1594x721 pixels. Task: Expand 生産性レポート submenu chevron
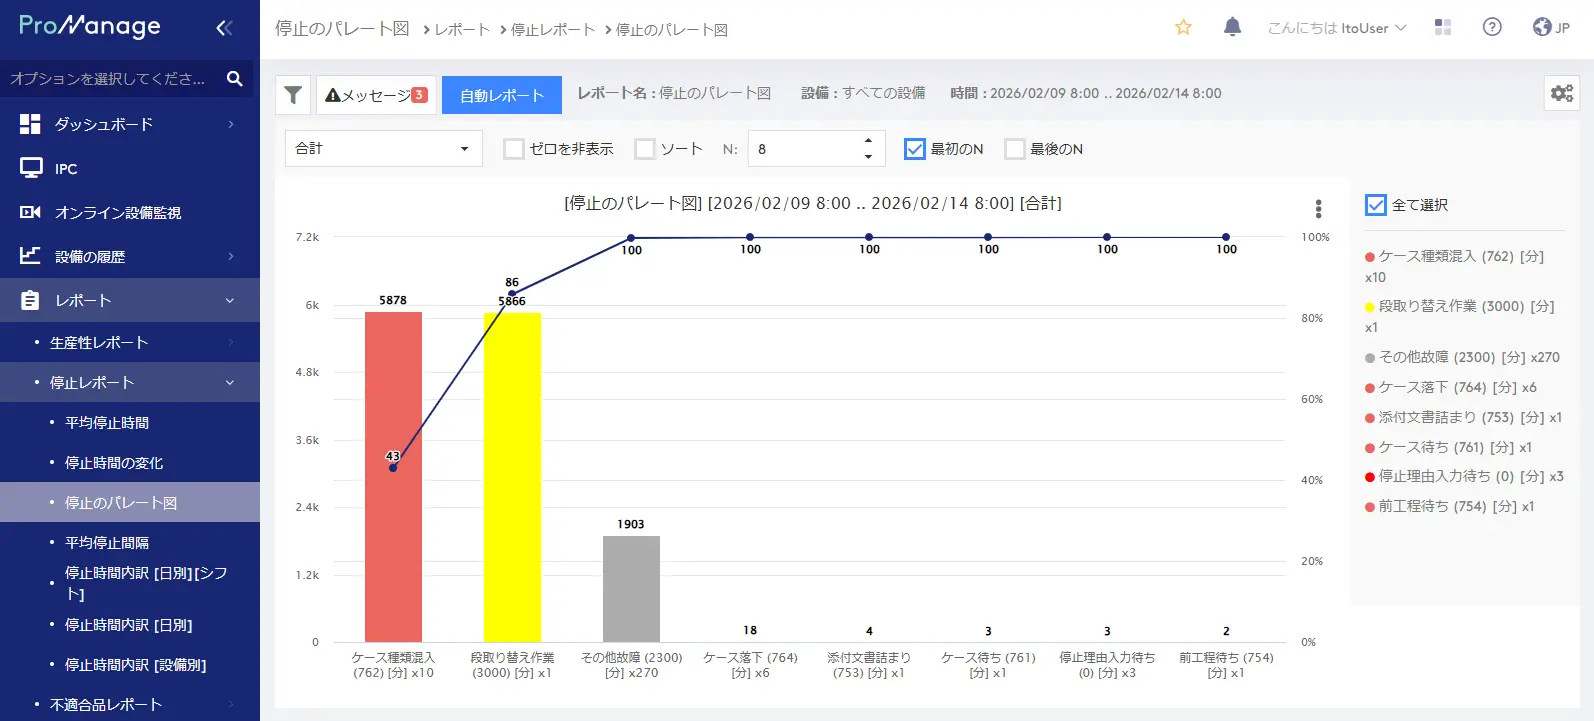(x=231, y=342)
